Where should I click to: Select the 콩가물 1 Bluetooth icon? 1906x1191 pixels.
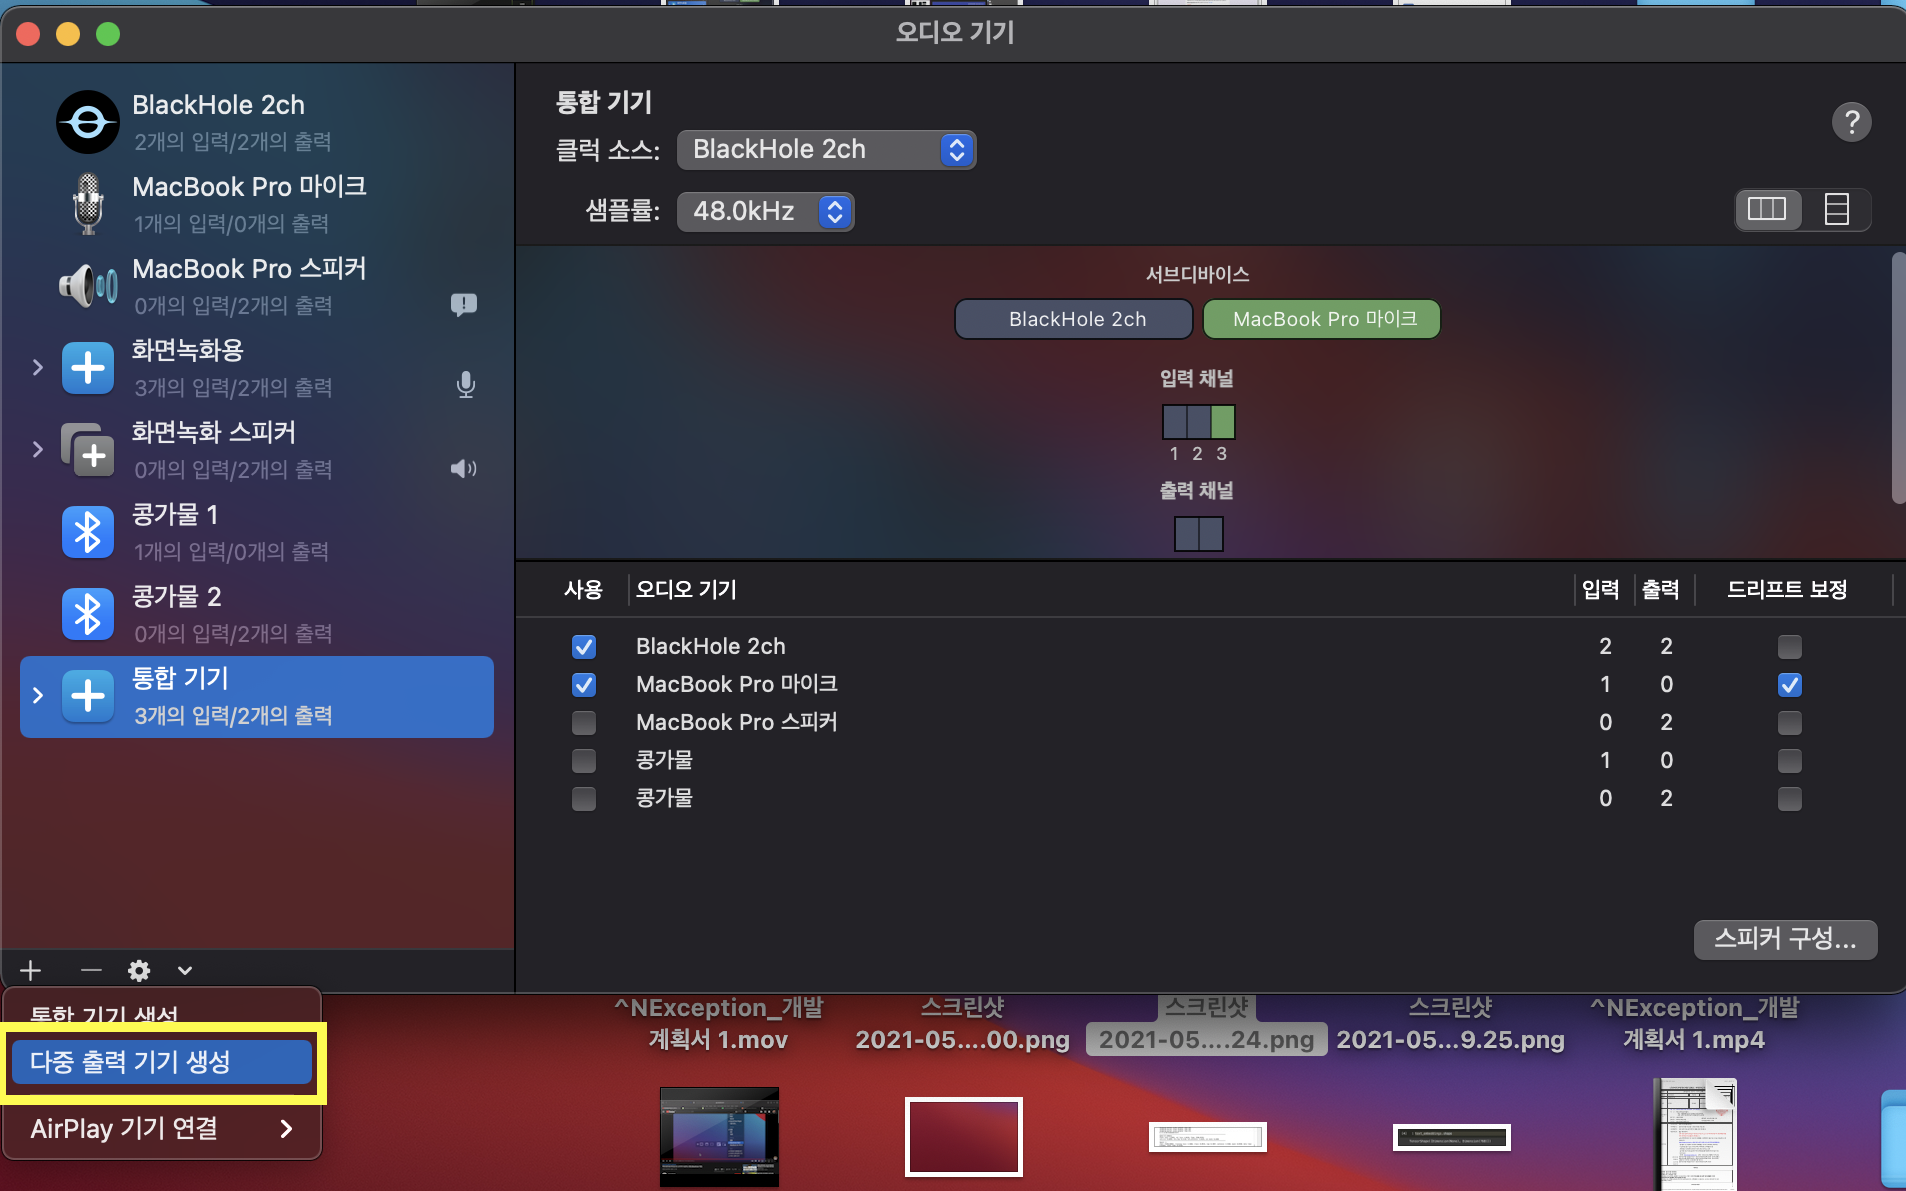click(88, 532)
